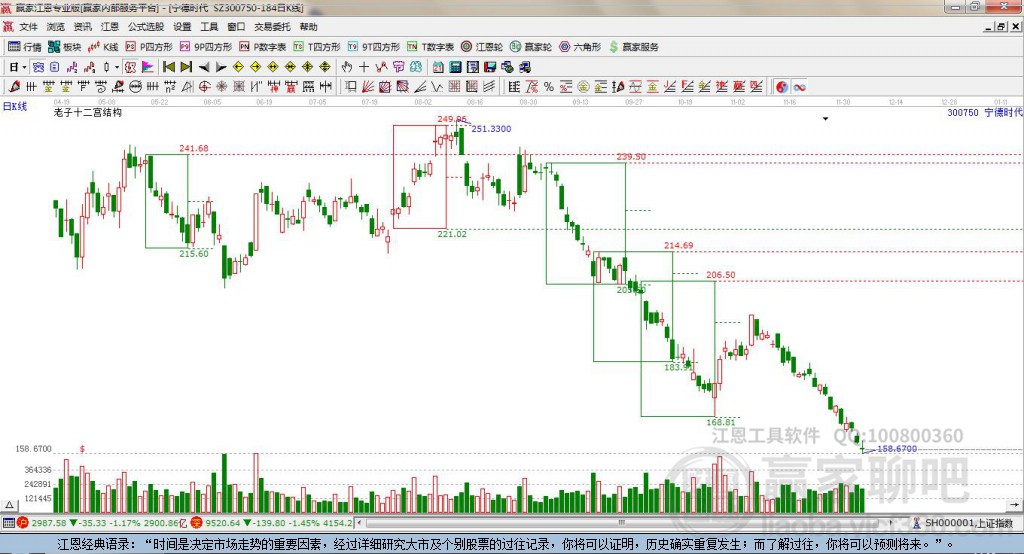Image resolution: width=1024 pixels, height=554 pixels.
Task: Open the 设置 menu
Action: [182, 27]
